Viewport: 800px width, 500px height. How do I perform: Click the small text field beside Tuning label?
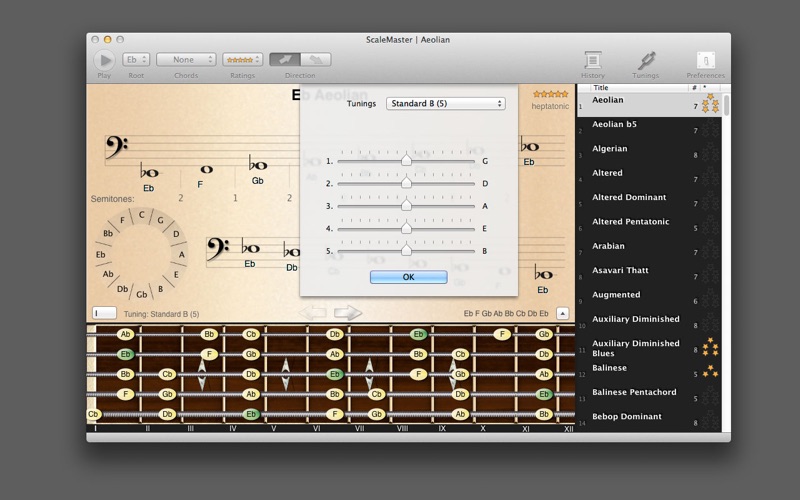pos(105,313)
